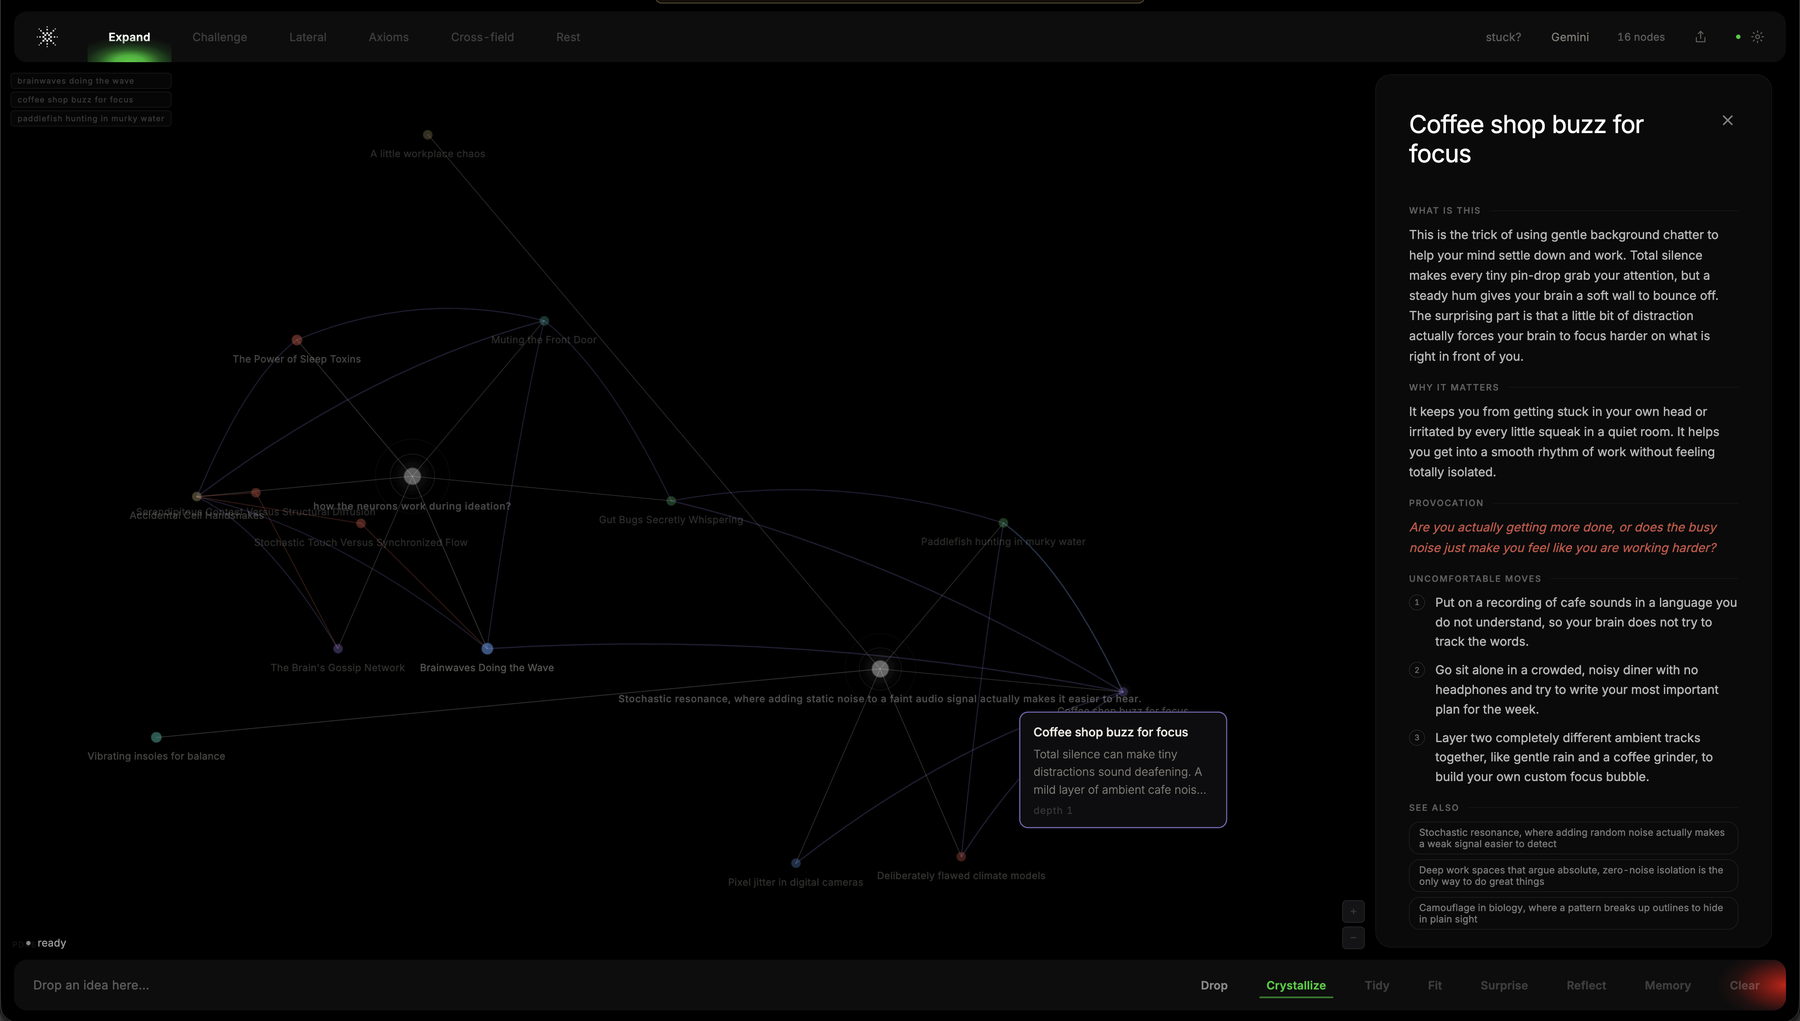Toggle the sun theme icon
Viewport: 1800px width, 1021px height.
click(1757, 37)
